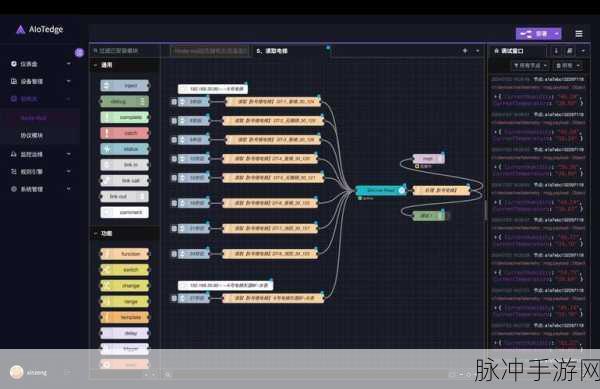Click the purple deploy button

tap(534, 34)
